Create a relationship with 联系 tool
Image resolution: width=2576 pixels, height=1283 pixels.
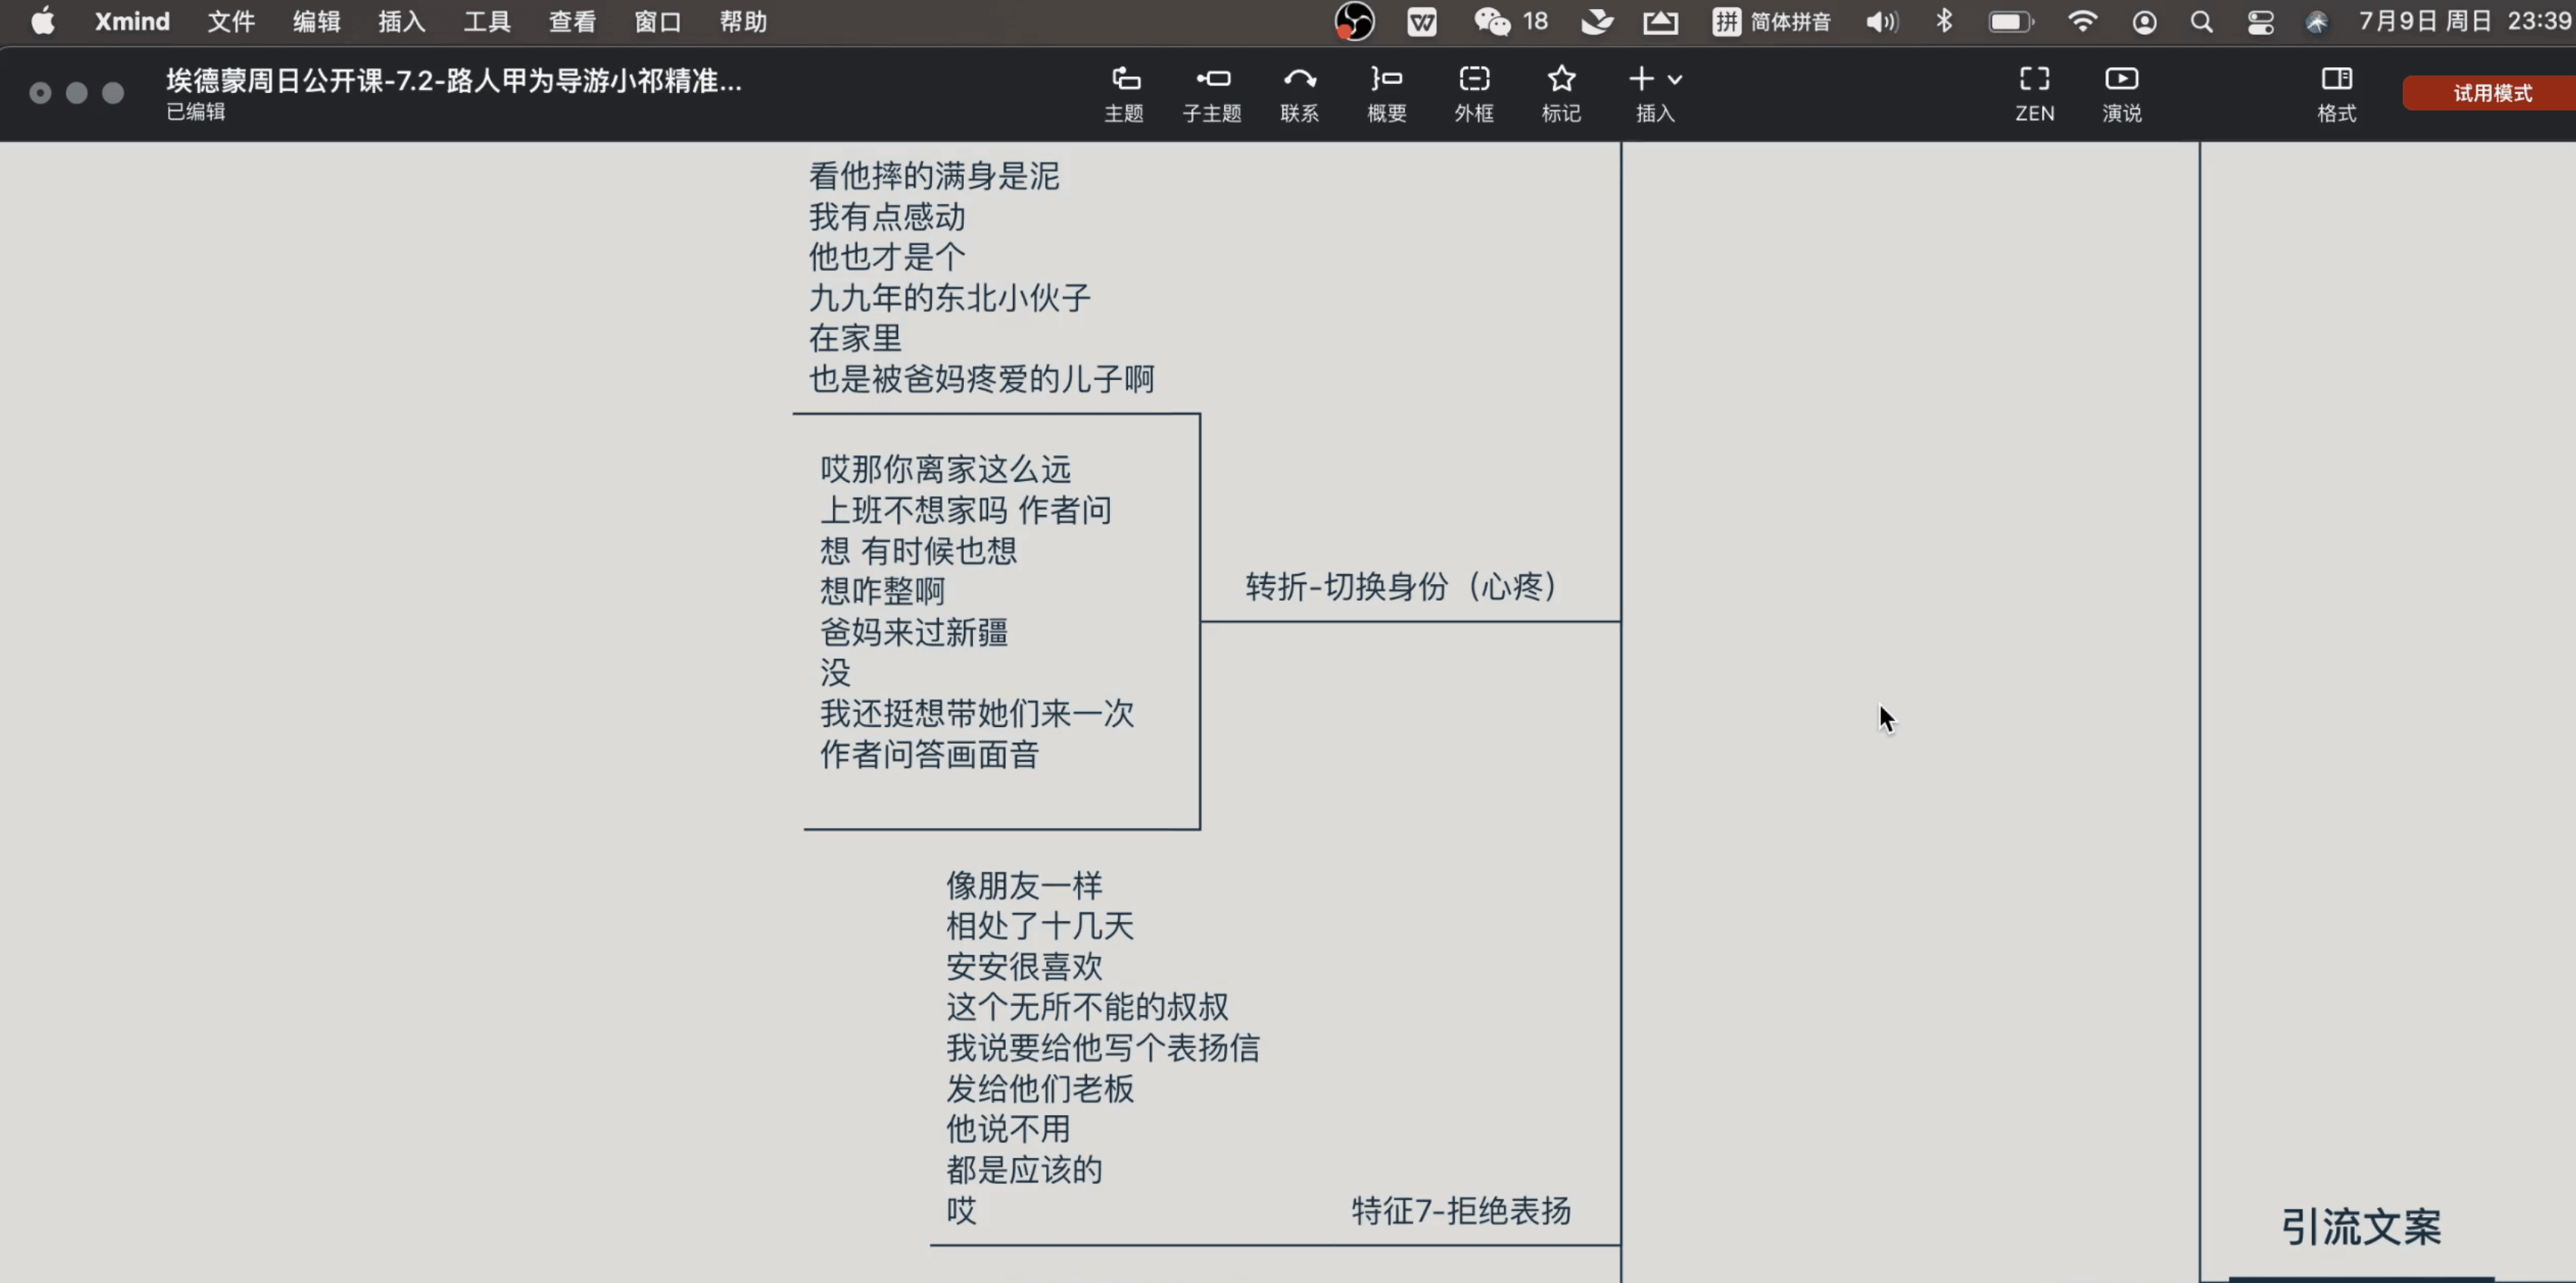click(x=1299, y=94)
